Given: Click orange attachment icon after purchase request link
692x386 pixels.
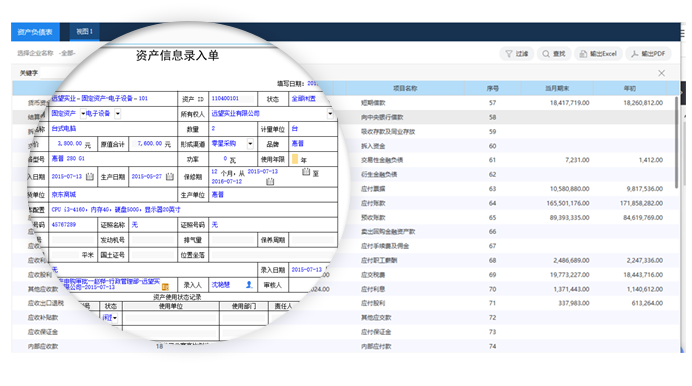Looking at the screenshot, I should click(x=165, y=287).
